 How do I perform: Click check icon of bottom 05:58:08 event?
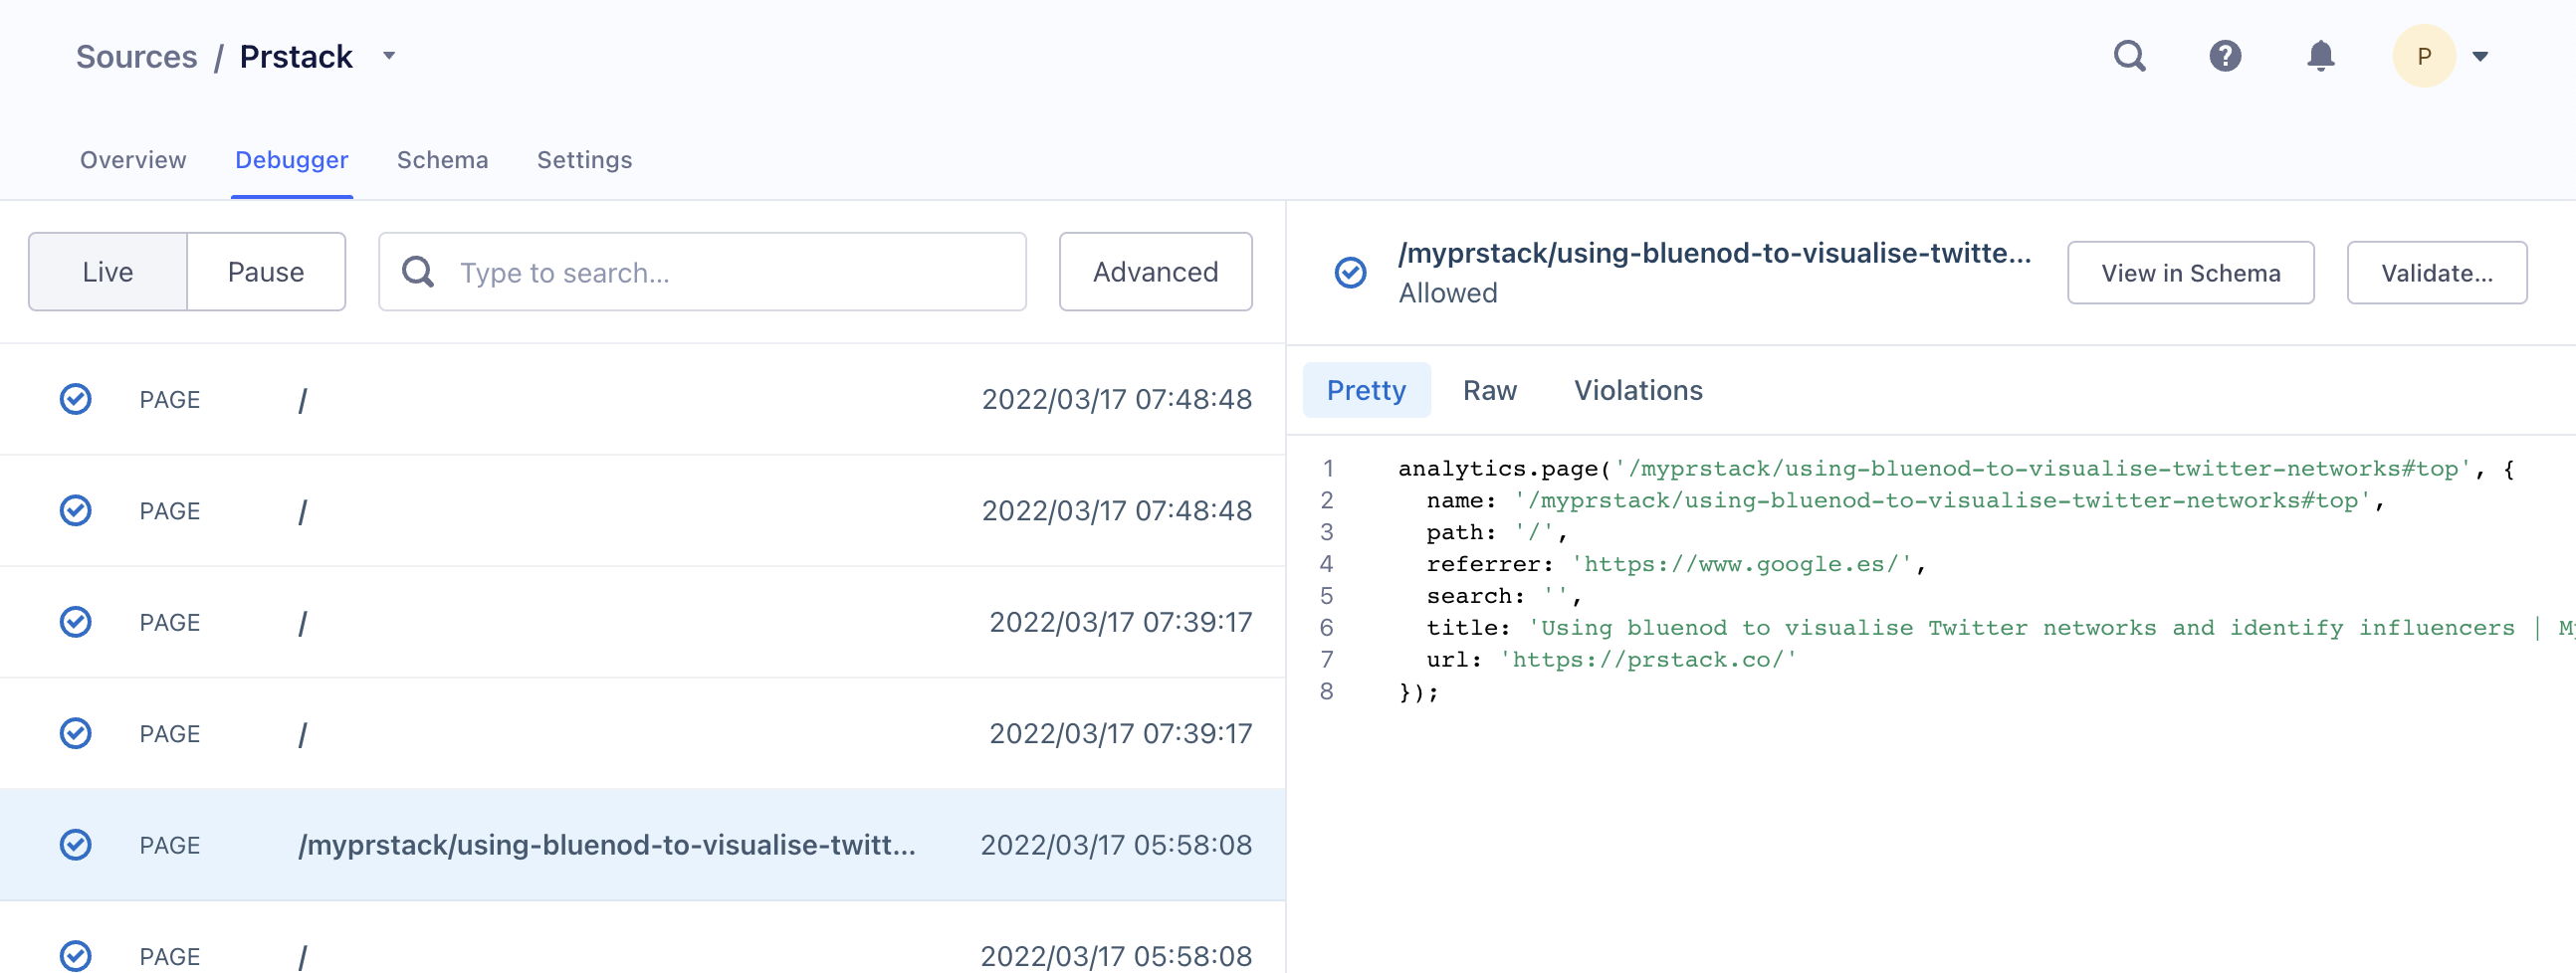[75, 956]
